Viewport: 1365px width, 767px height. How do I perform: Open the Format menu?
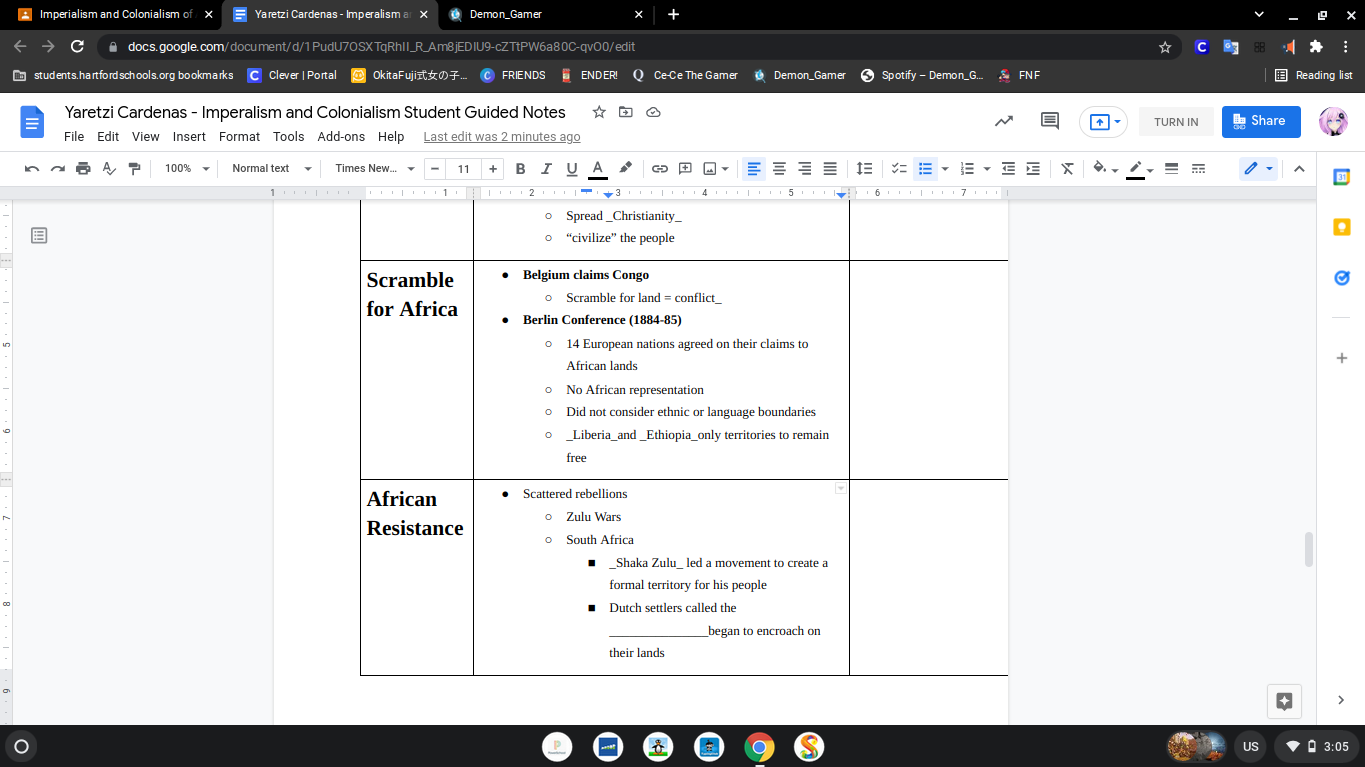239,137
